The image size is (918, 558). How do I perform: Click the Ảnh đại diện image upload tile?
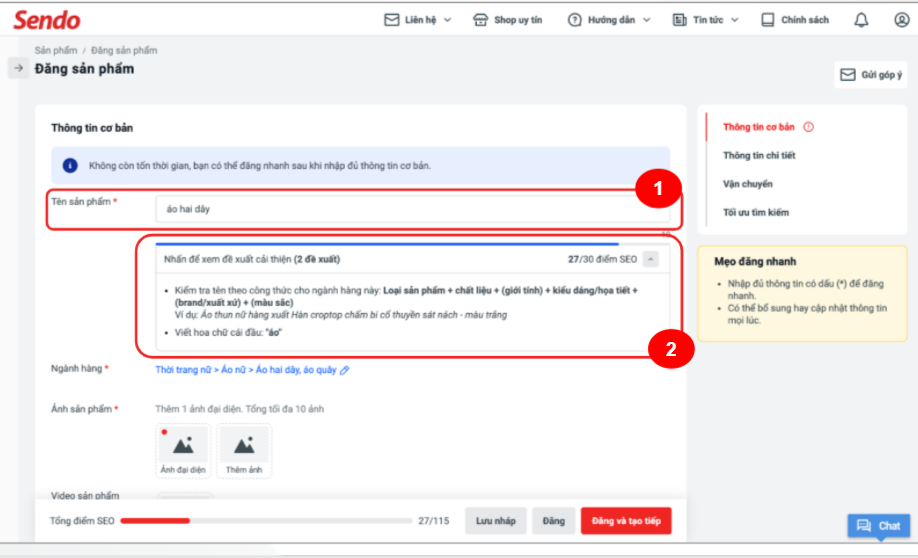click(183, 450)
